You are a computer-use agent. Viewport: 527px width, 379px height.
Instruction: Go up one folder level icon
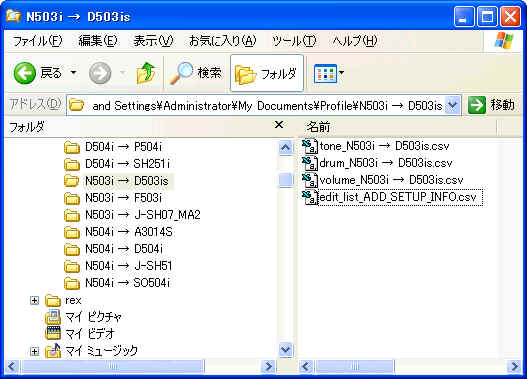tap(146, 73)
